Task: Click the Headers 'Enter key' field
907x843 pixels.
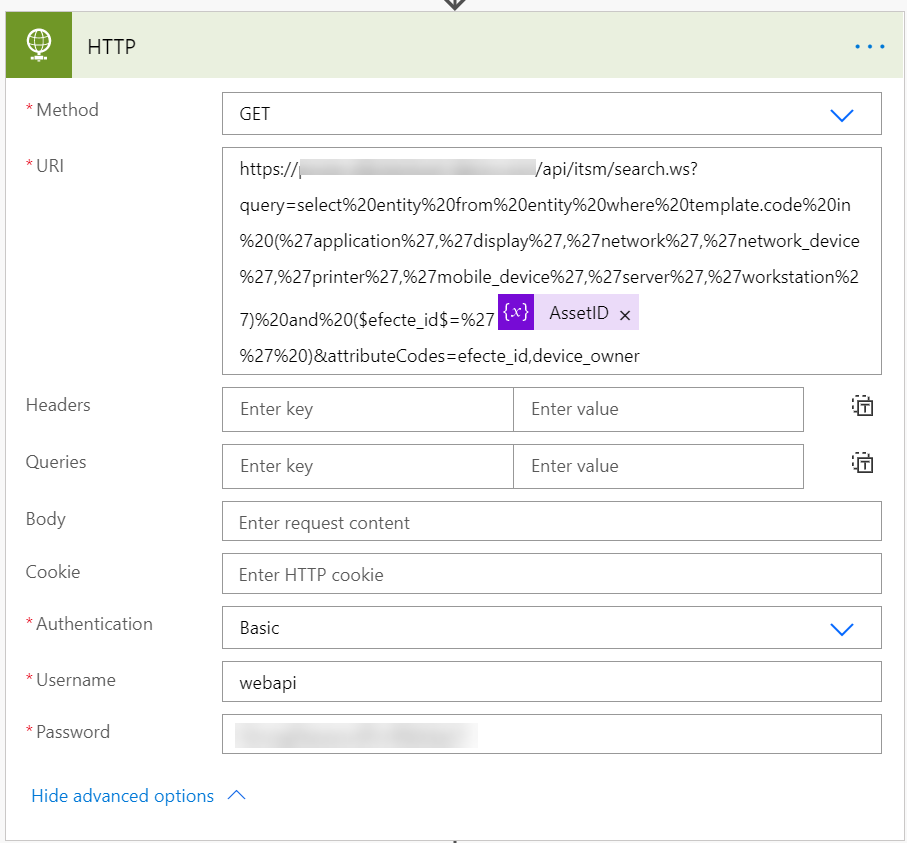Action: point(367,409)
